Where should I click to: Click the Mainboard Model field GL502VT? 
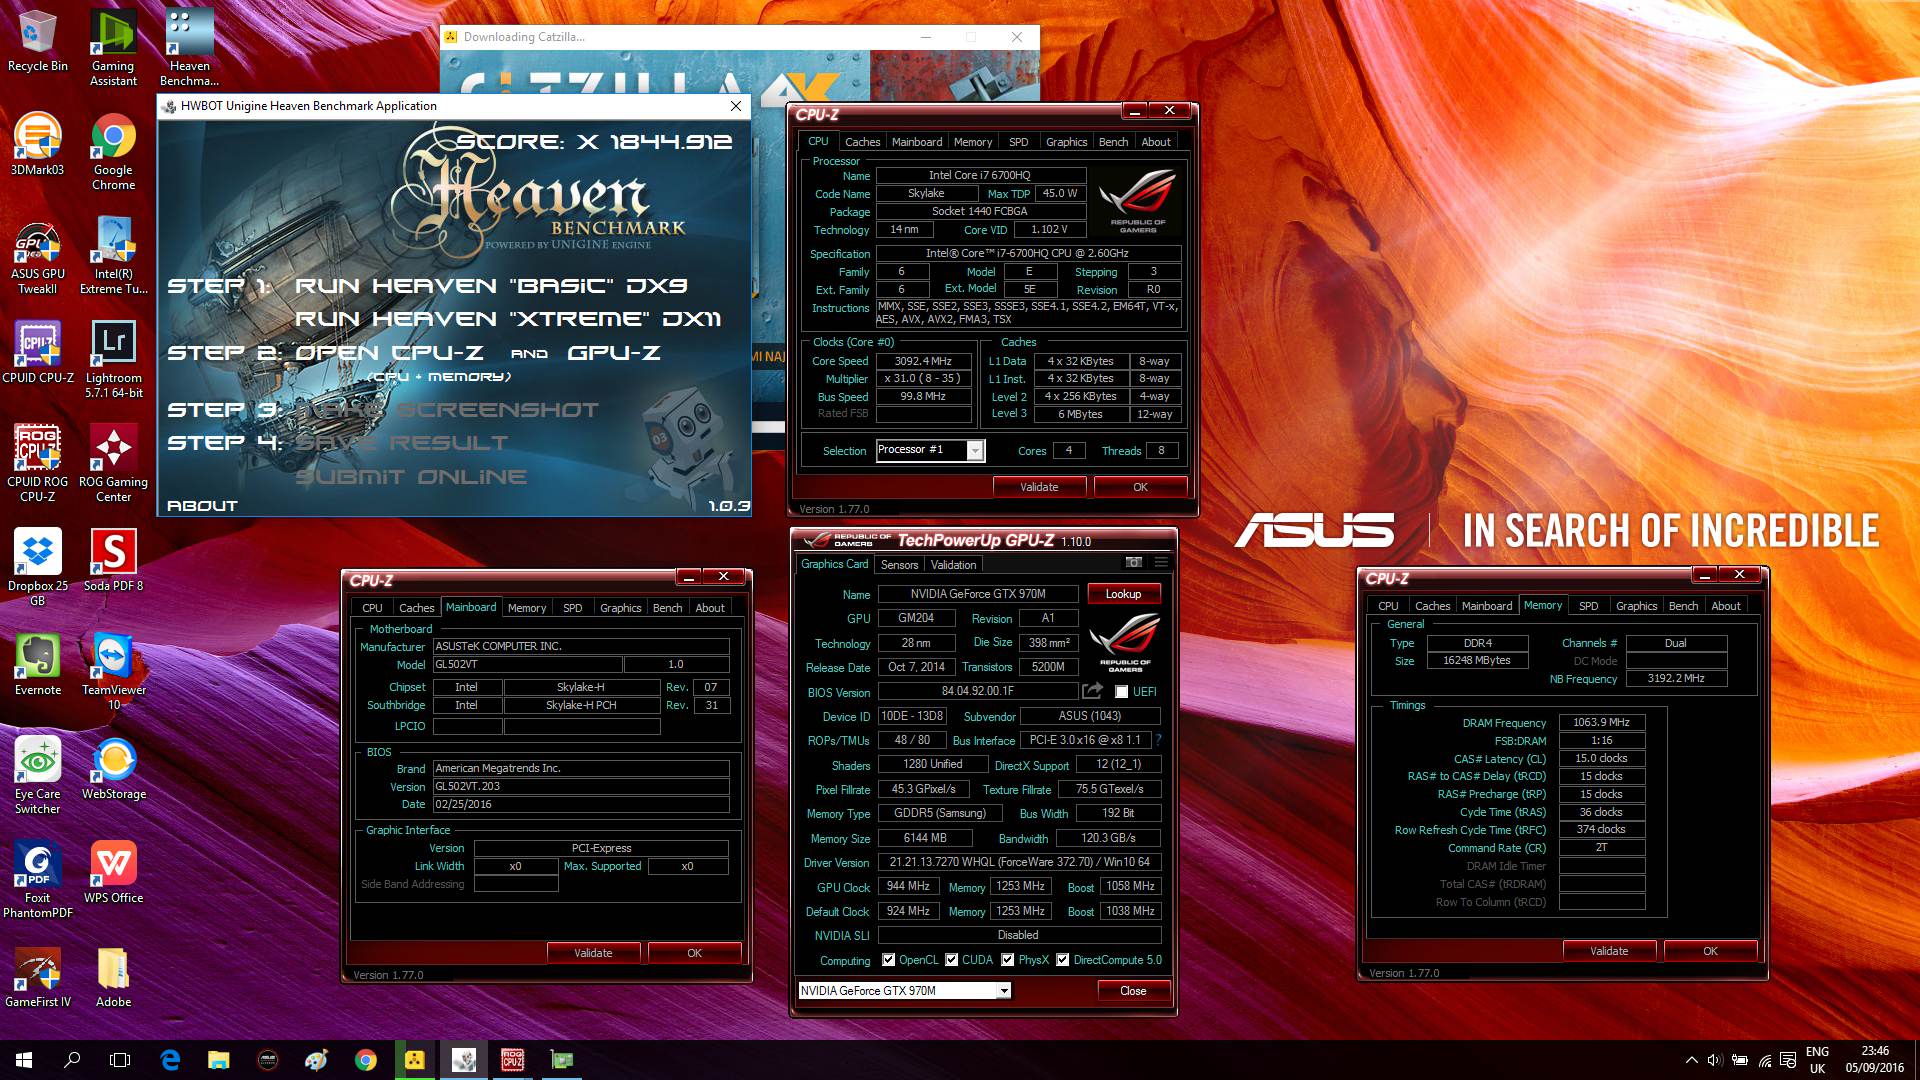527,665
